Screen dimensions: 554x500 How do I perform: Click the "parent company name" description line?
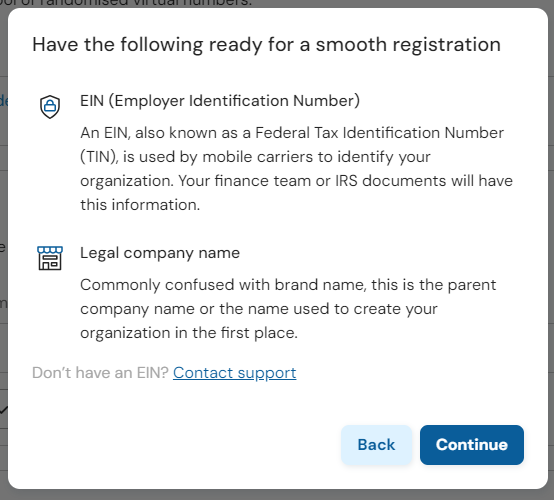coord(288,297)
